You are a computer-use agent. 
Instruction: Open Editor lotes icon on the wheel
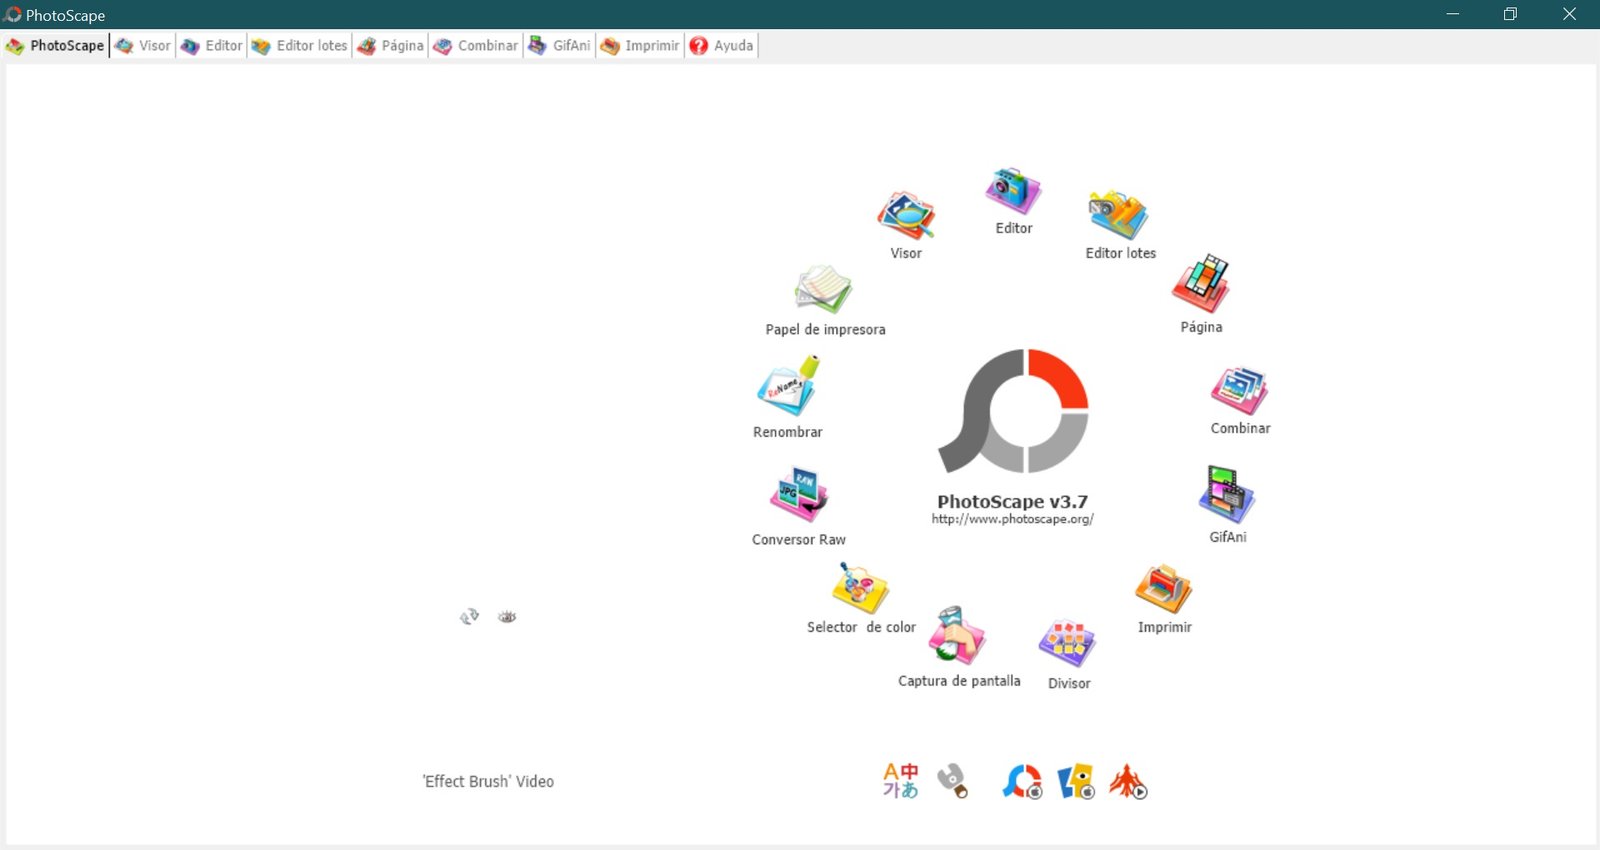(1118, 215)
